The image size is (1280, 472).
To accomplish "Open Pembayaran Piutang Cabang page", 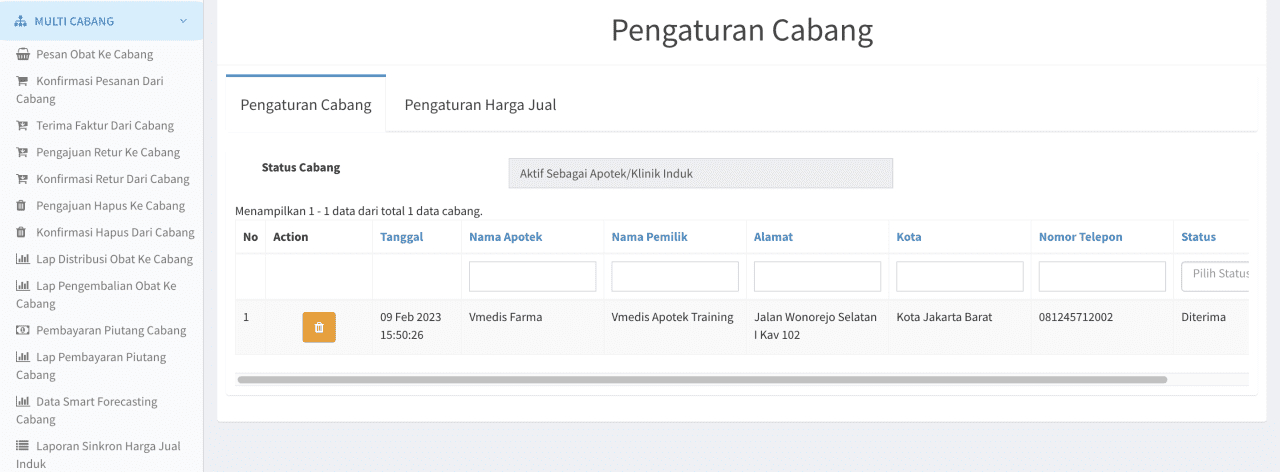I will [111, 331].
